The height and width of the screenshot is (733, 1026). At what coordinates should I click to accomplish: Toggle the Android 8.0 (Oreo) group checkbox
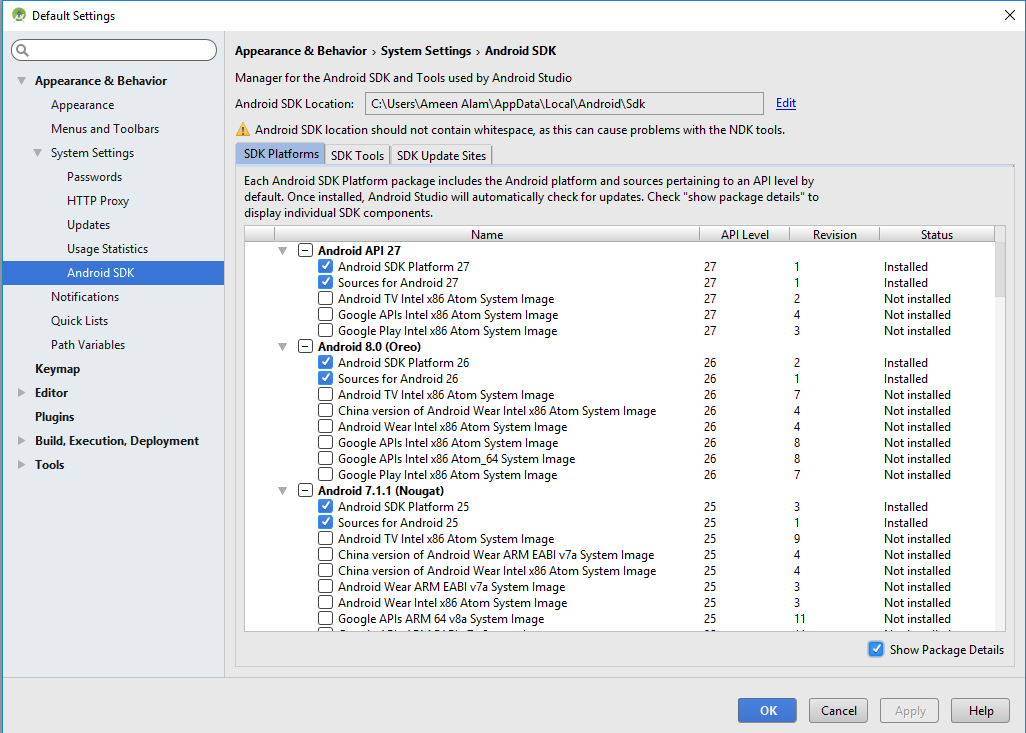tap(306, 347)
